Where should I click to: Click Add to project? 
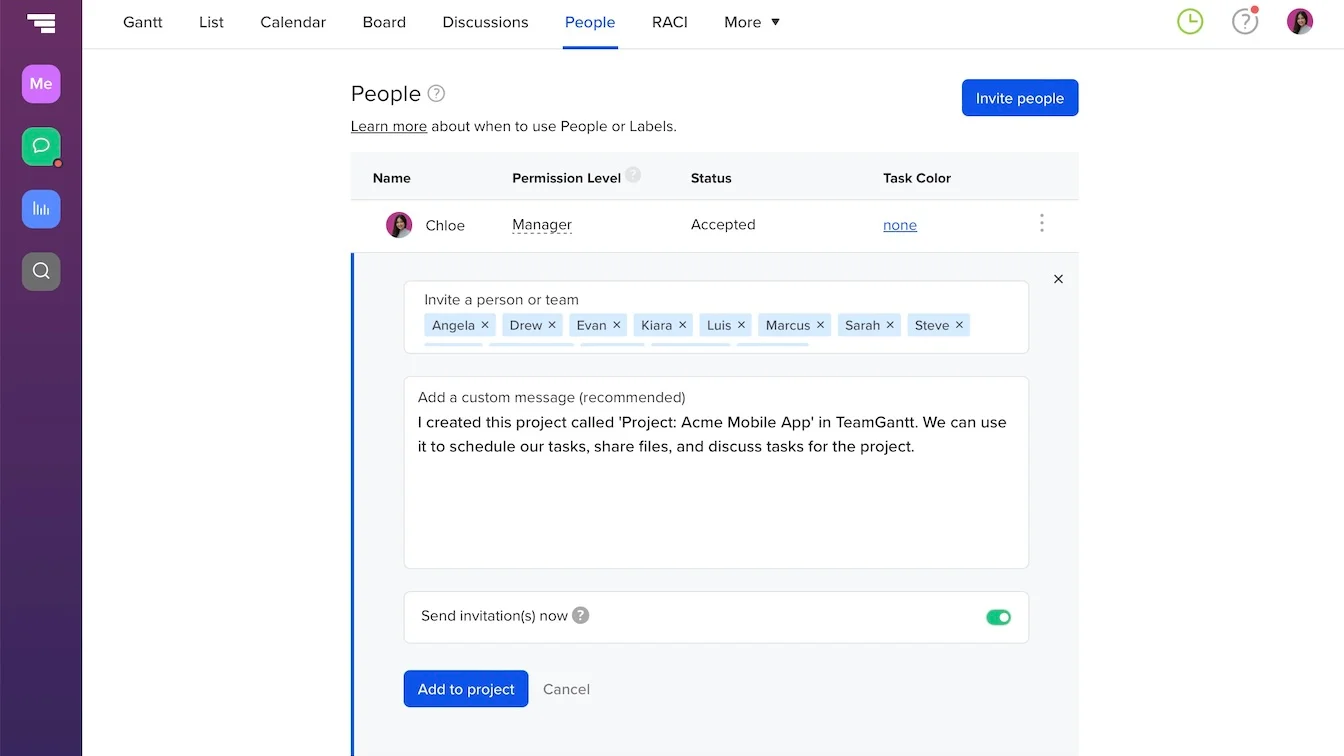[465, 689]
